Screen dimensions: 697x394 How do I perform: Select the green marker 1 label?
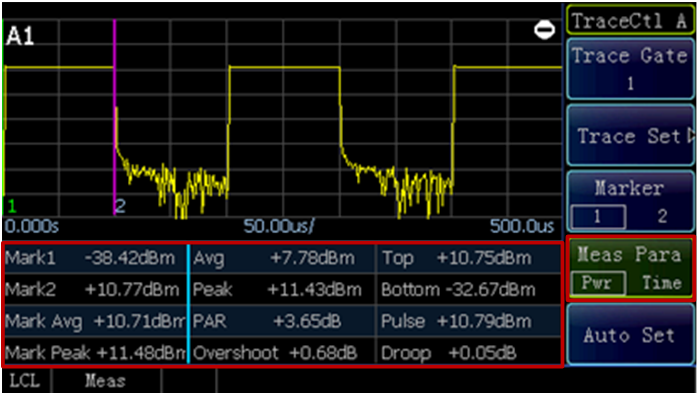pyautogui.click(x=12, y=206)
